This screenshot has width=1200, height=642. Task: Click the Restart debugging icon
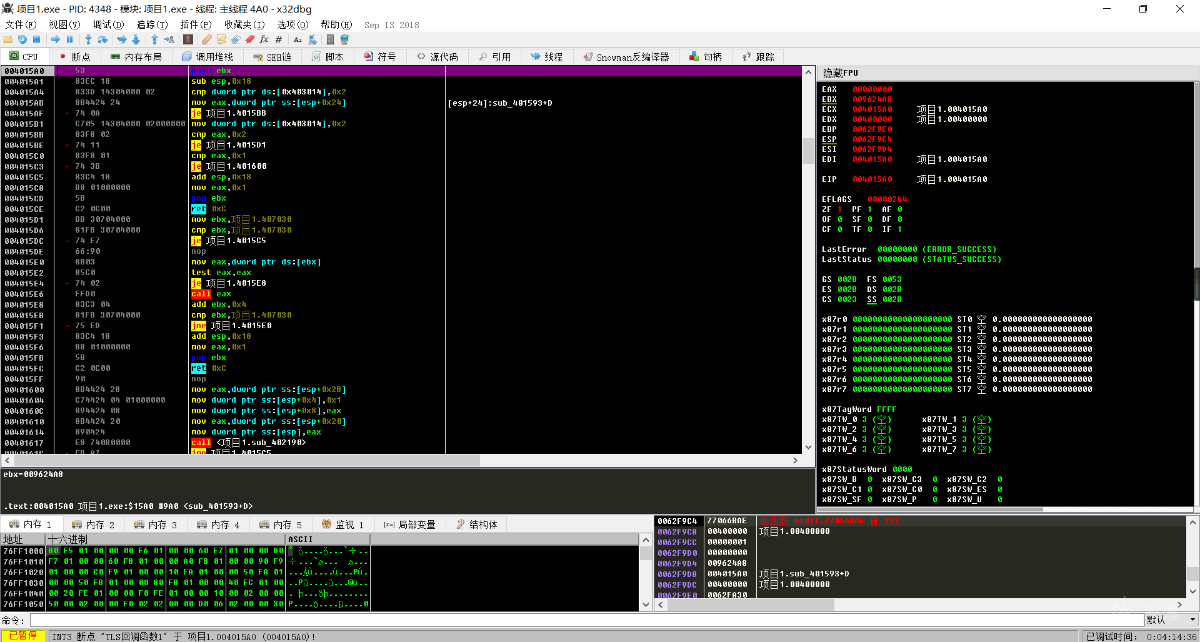[x=22, y=39]
